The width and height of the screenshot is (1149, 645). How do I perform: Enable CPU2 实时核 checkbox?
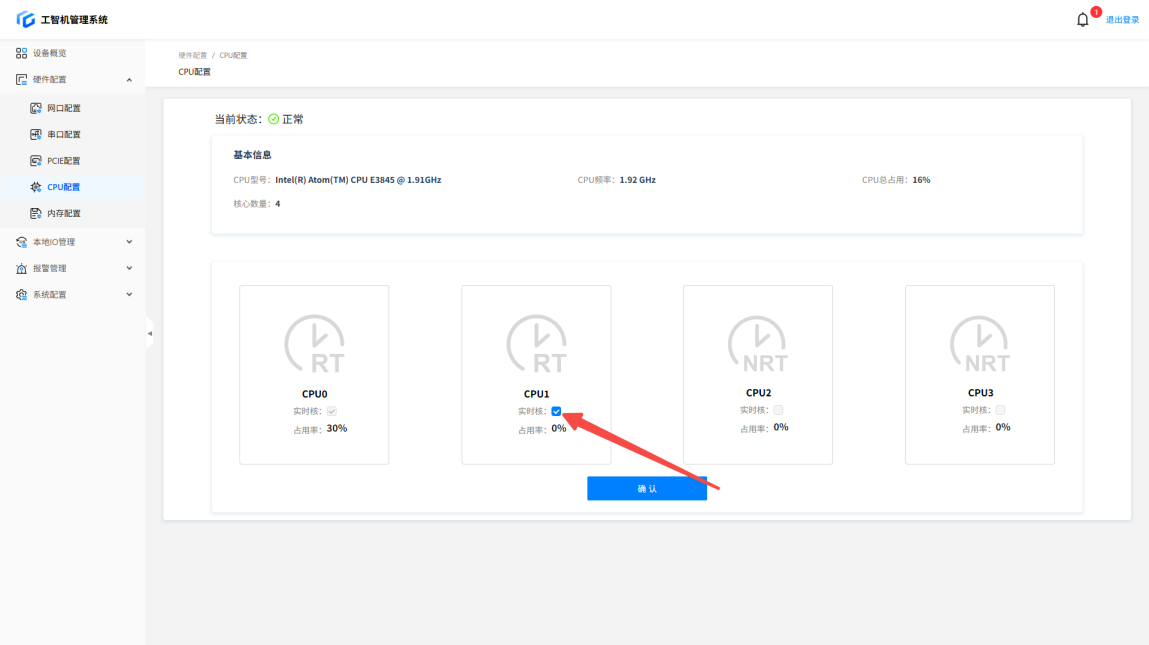(x=778, y=410)
